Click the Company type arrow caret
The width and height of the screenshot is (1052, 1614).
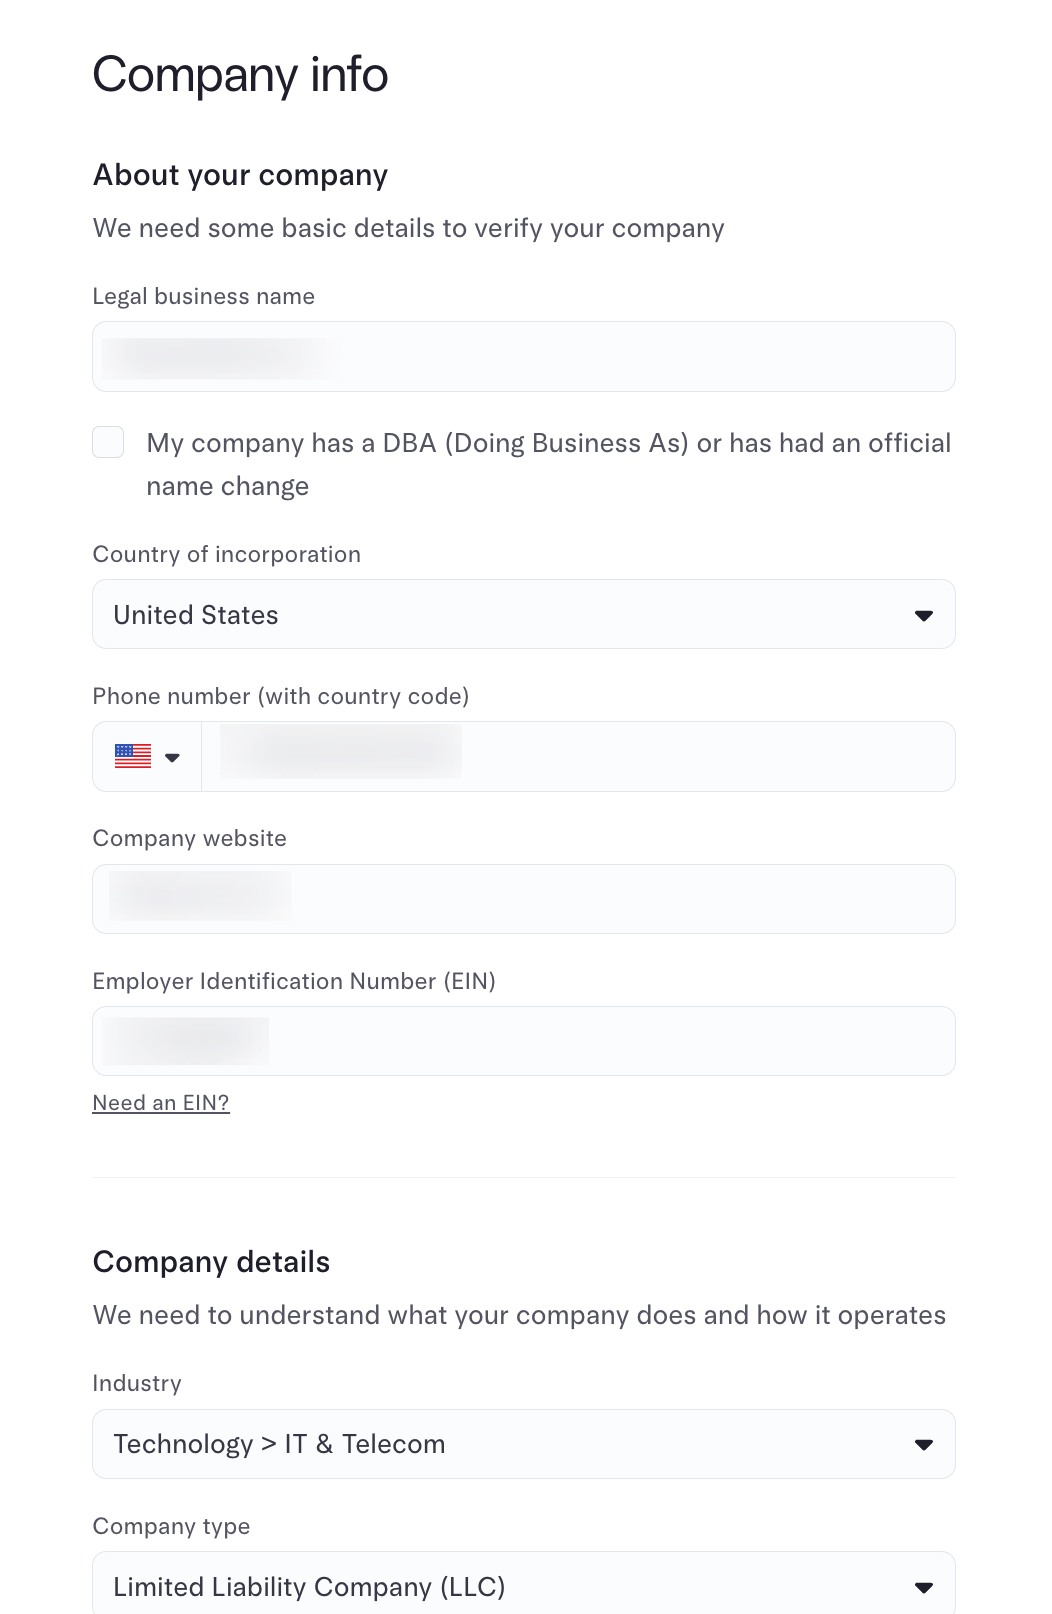(x=923, y=1587)
